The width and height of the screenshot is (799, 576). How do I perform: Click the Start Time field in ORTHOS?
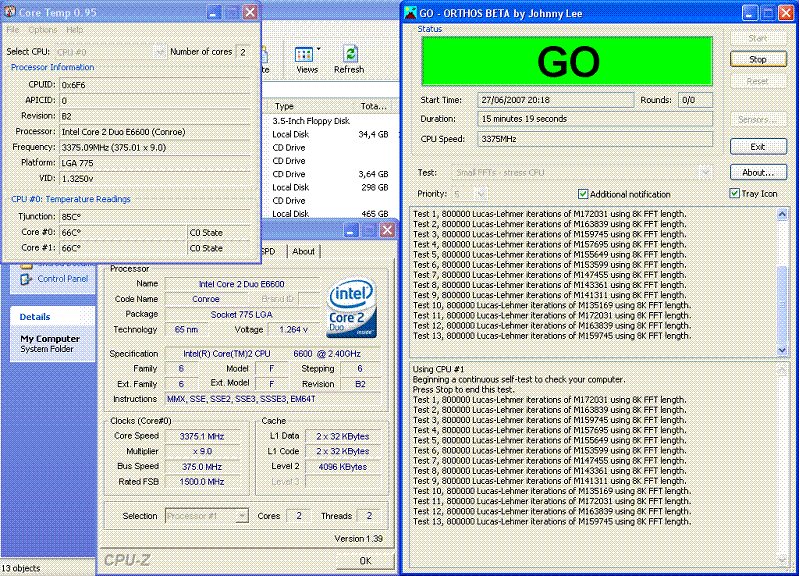pos(555,100)
